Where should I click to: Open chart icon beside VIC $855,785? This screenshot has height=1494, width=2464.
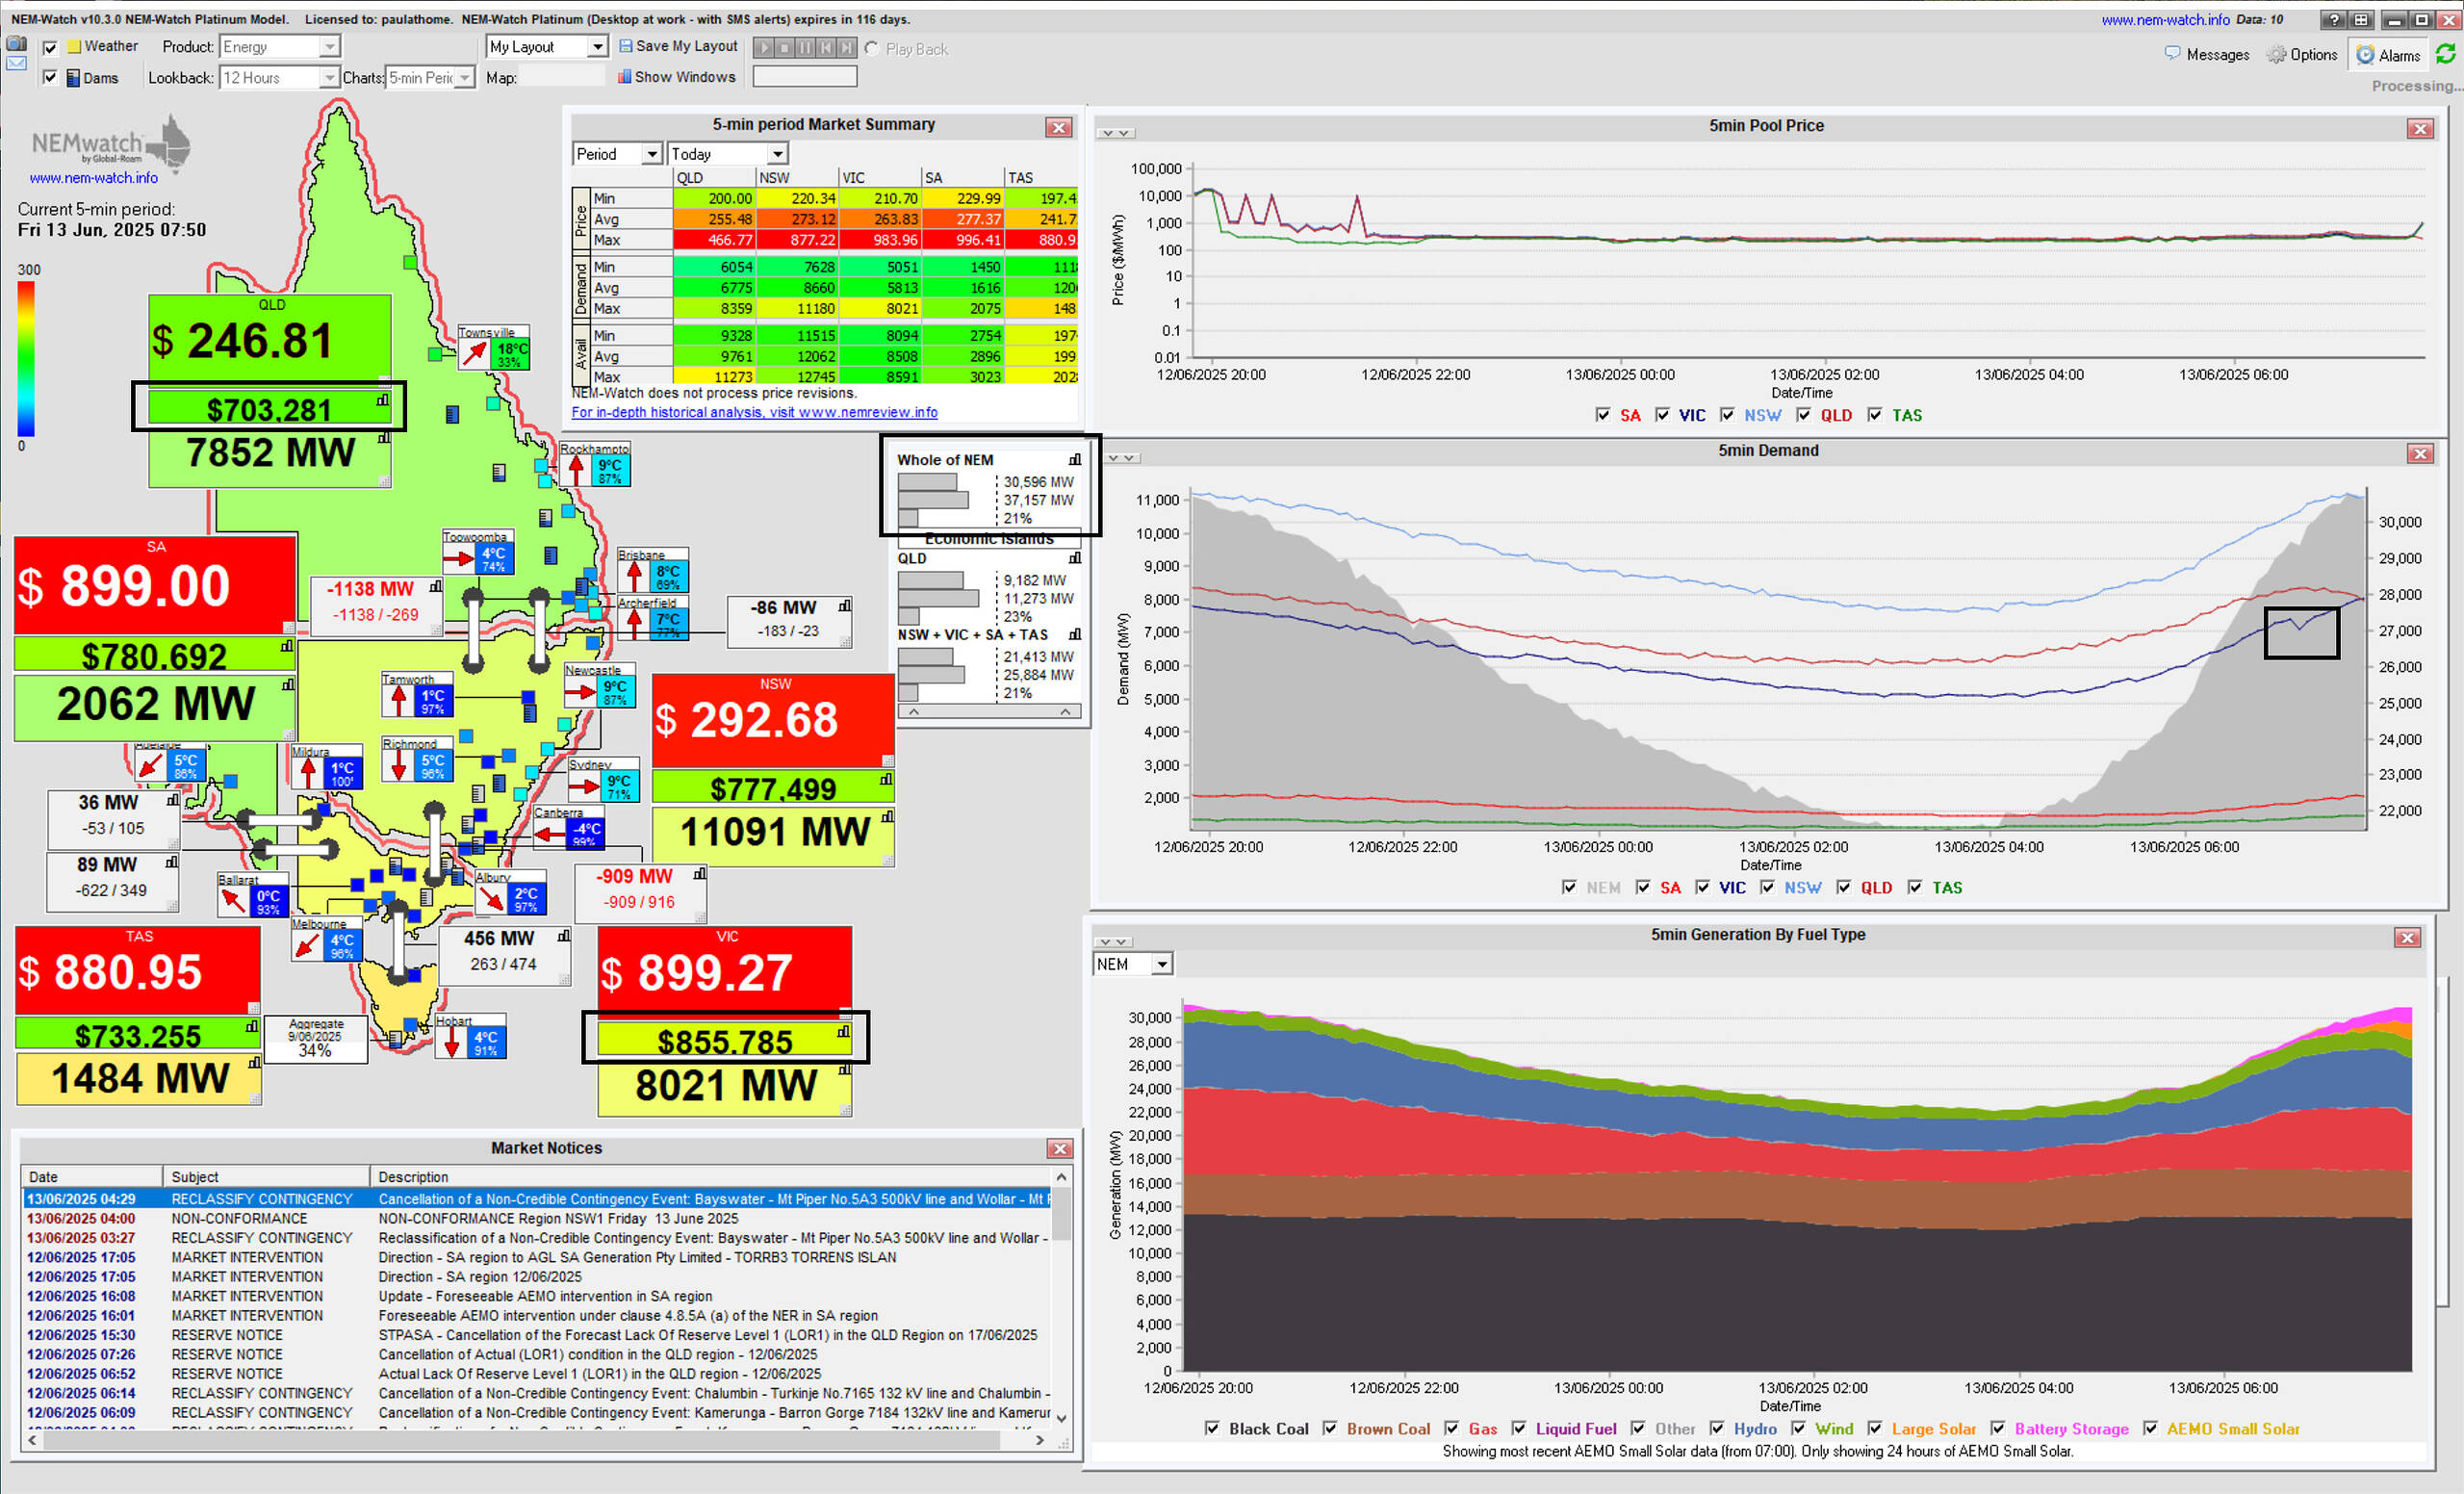point(844,1031)
